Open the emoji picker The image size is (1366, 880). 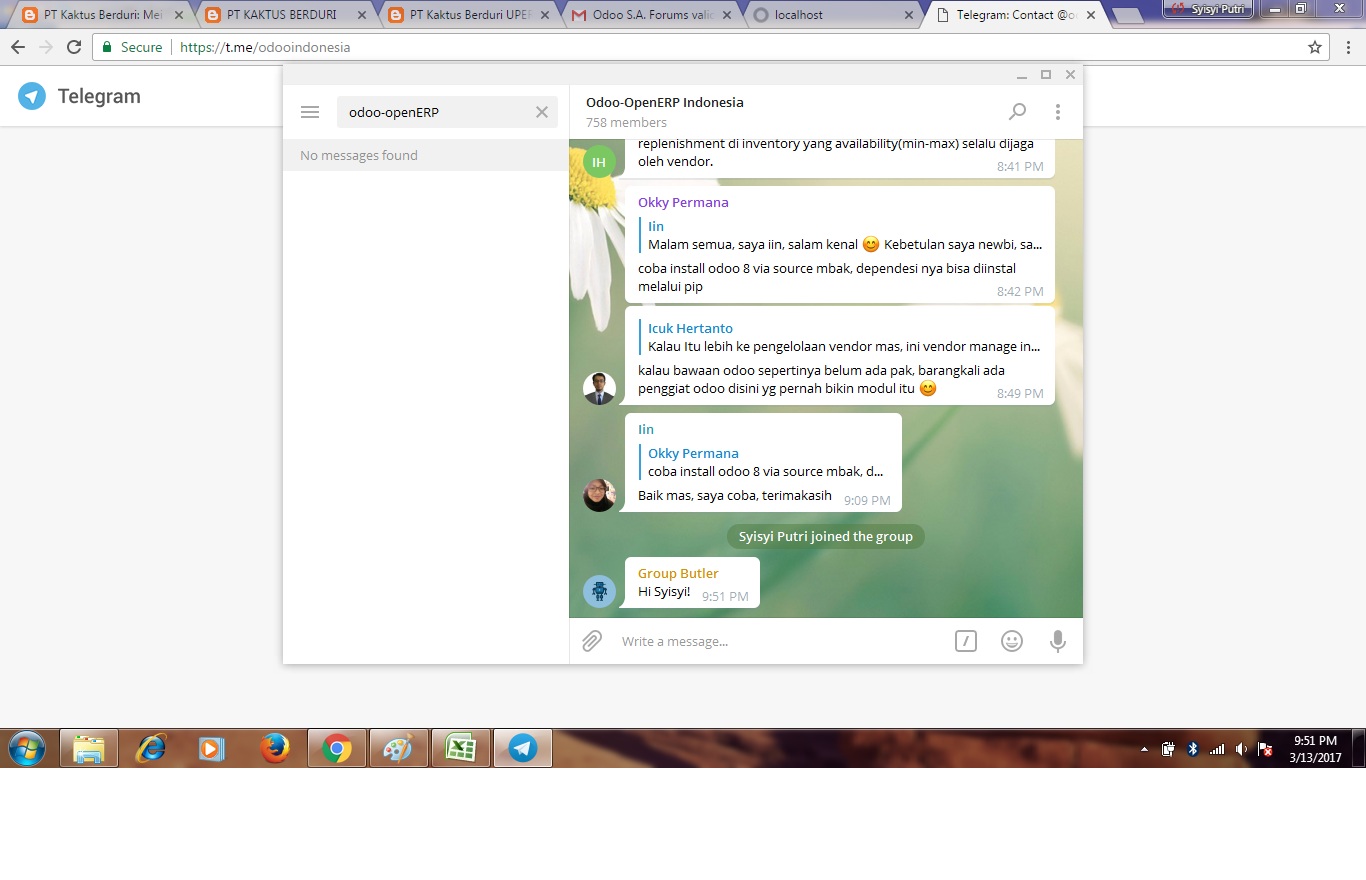1012,641
